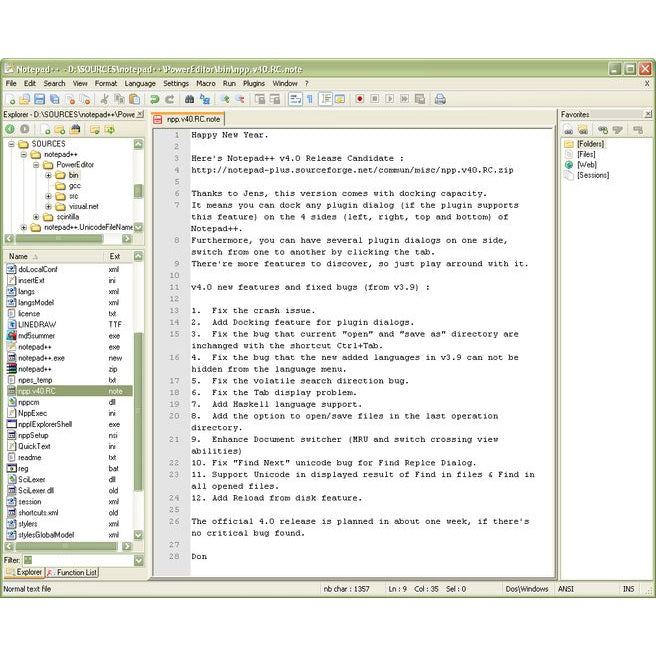Collapse the SOURCES tree node
656x656 pixels.
click(11, 144)
